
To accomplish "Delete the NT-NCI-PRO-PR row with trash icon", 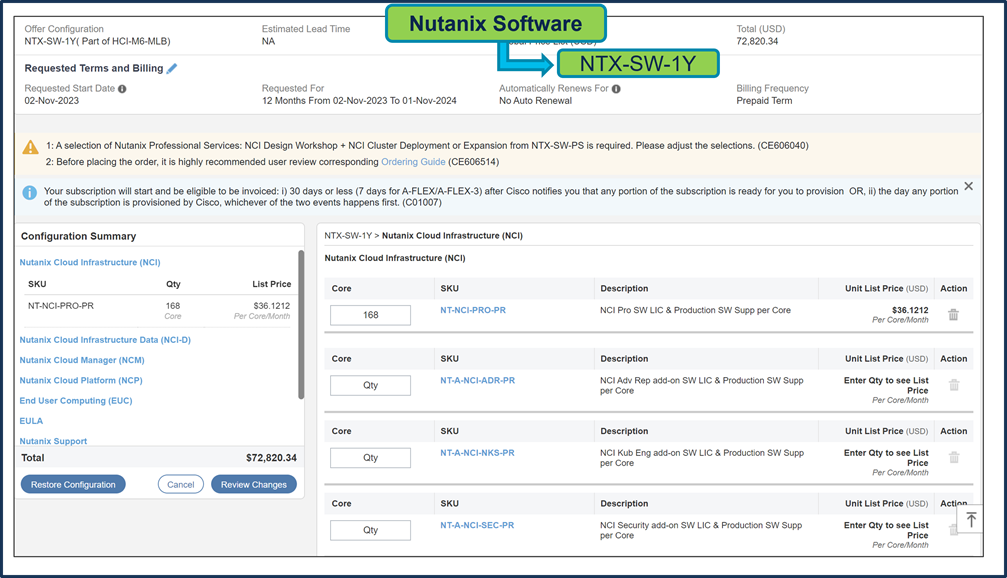I will (954, 315).
